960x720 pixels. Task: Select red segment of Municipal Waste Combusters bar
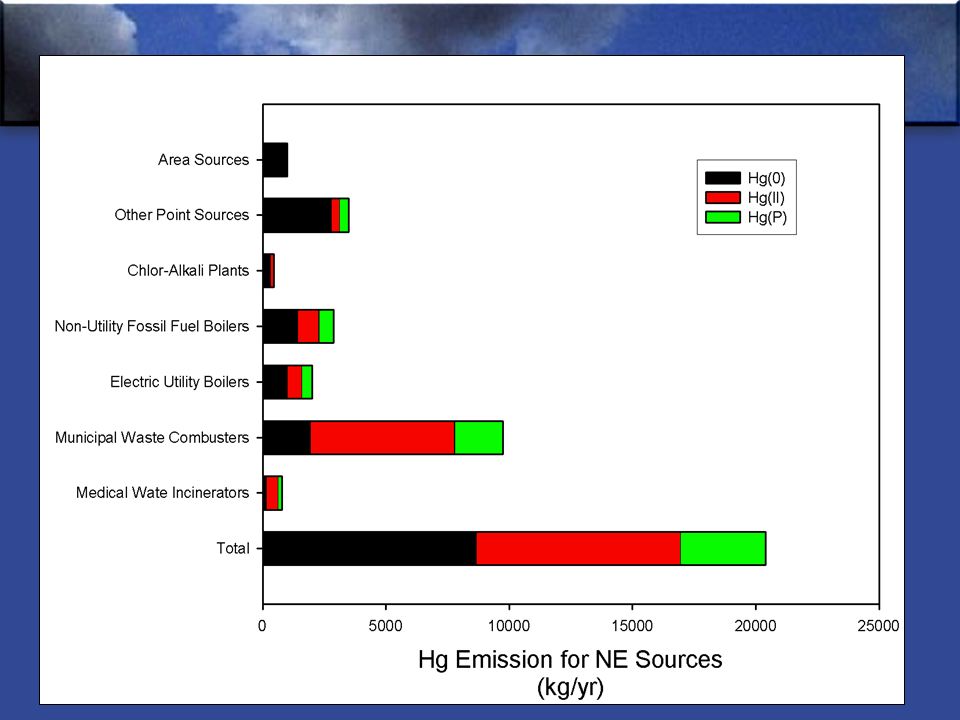tap(383, 437)
